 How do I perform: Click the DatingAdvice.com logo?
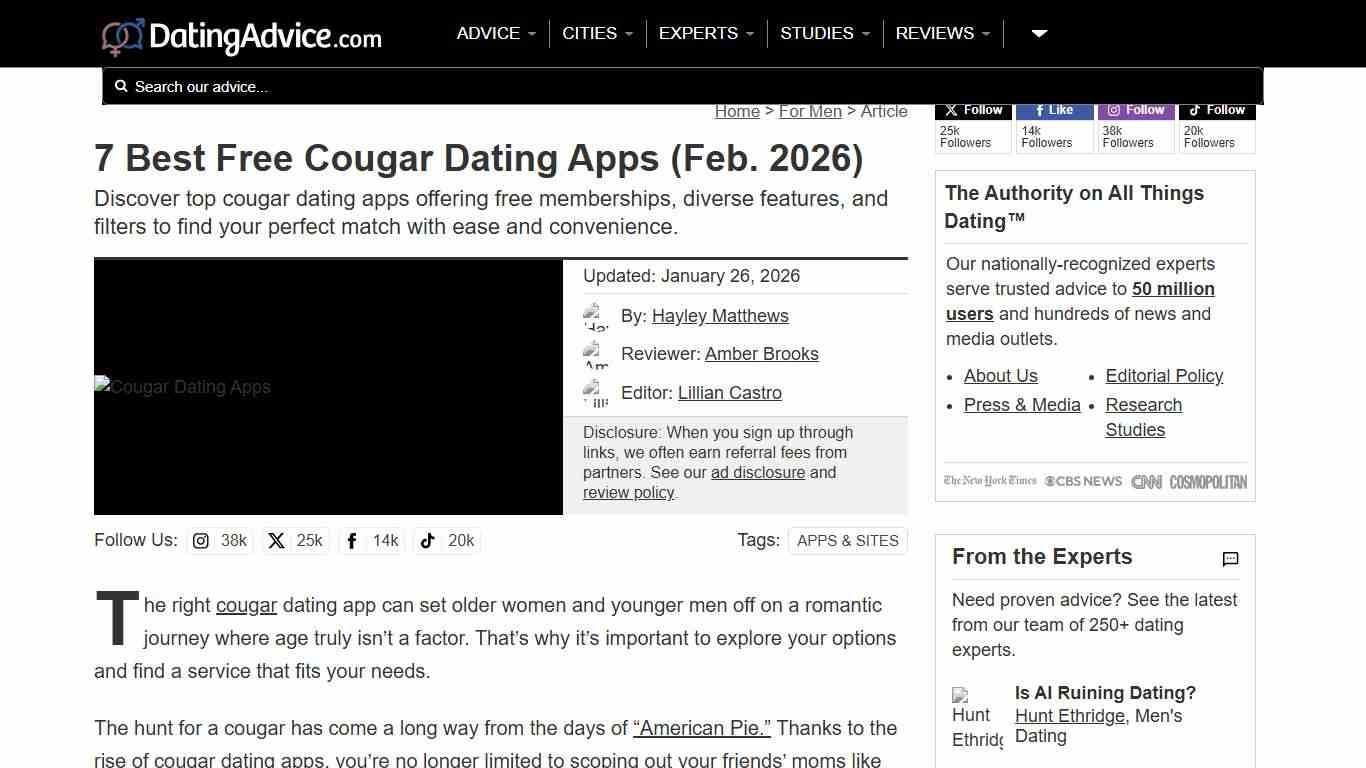coord(240,33)
